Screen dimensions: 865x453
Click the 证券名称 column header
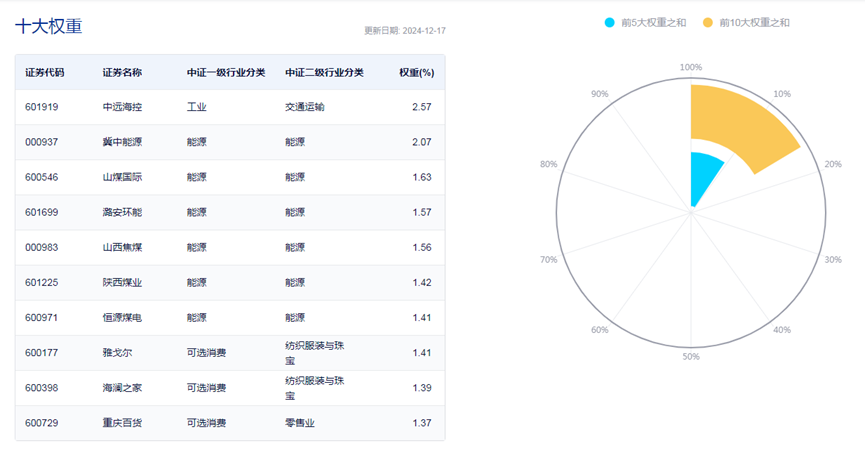click(x=122, y=72)
